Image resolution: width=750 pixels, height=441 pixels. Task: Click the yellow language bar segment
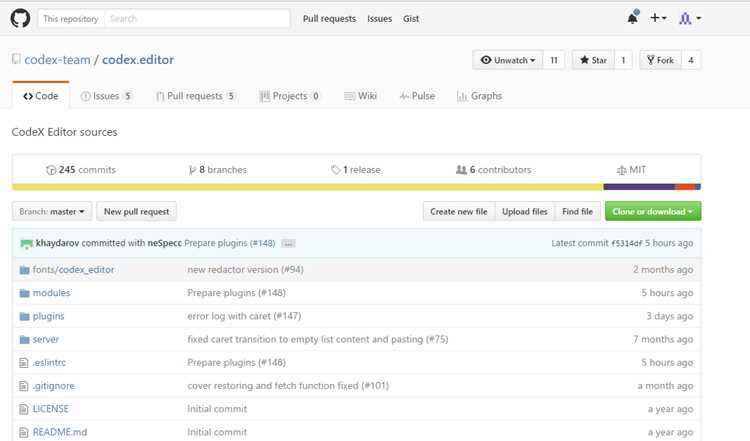(308, 187)
